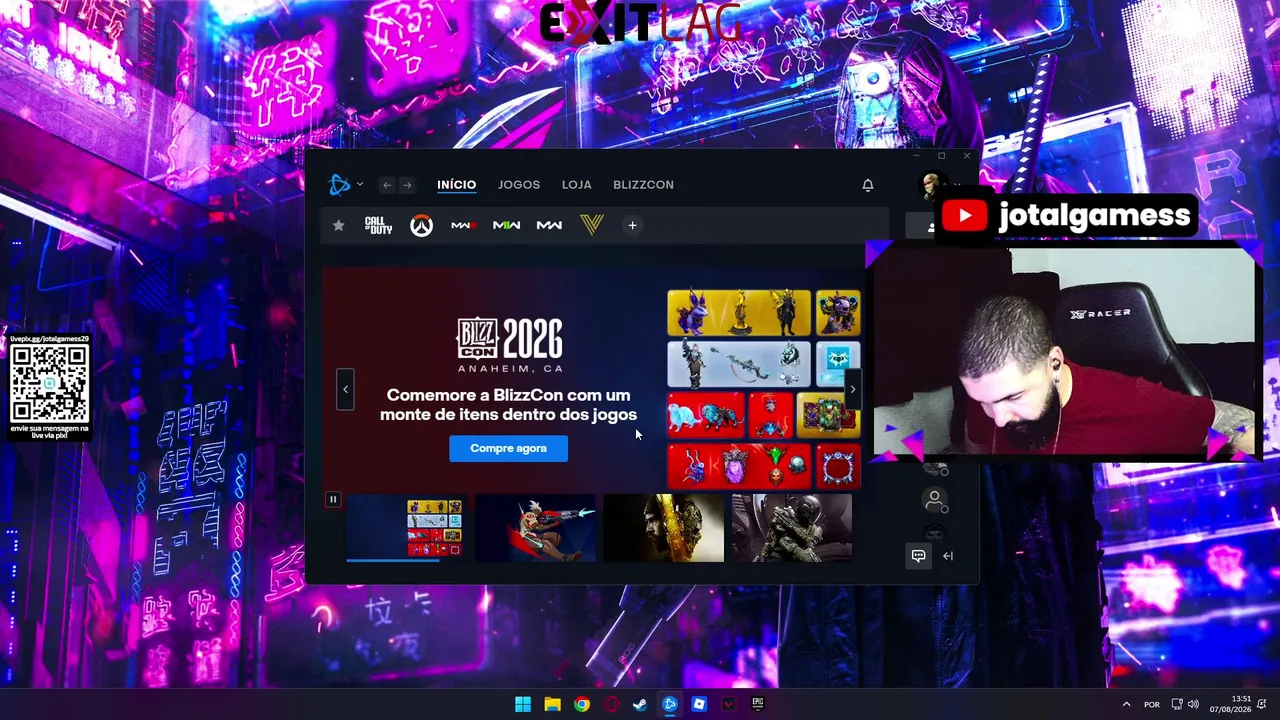
Task: Select the red-caped gunner carousel thumbnail
Action: point(534,527)
